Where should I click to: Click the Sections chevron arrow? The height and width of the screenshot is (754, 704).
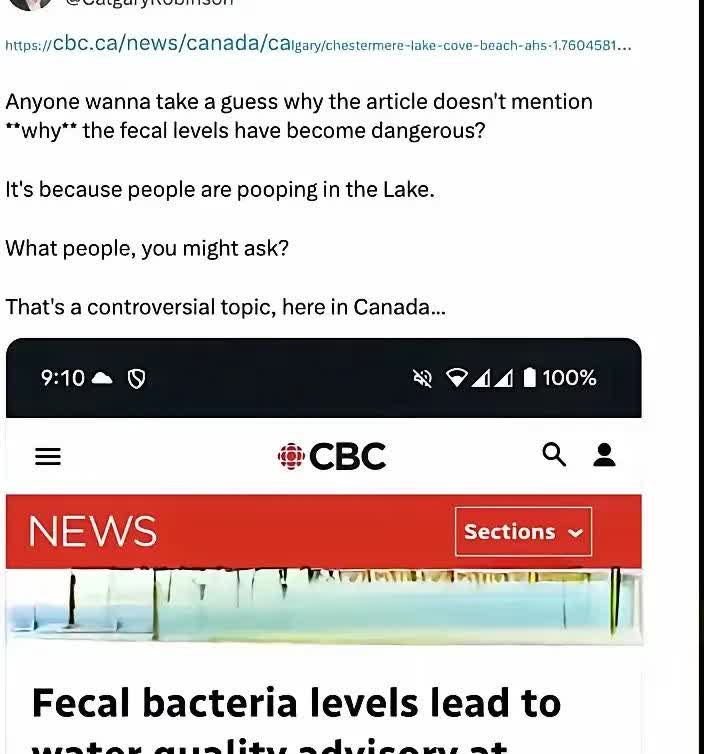tap(575, 532)
